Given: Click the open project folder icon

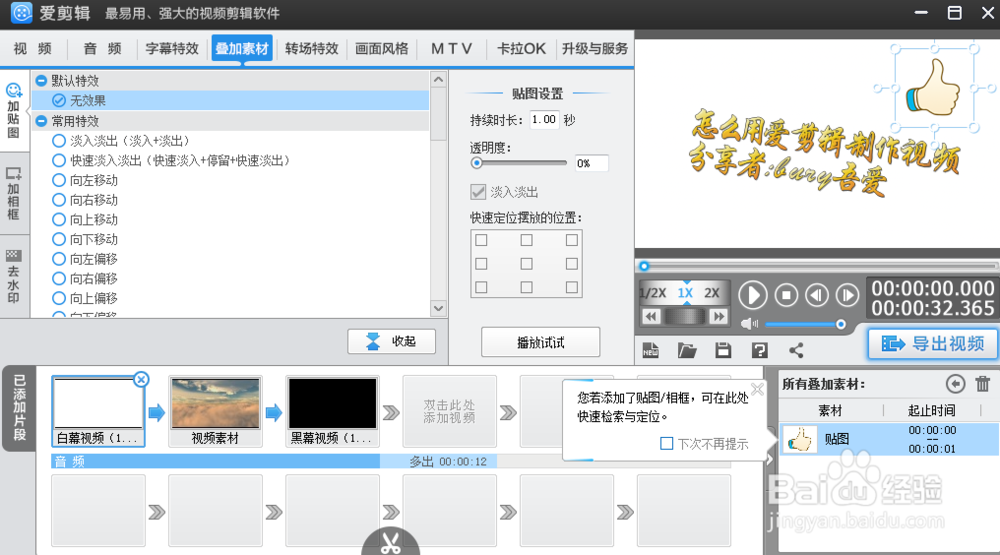Looking at the screenshot, I should [x=687, y=350].
